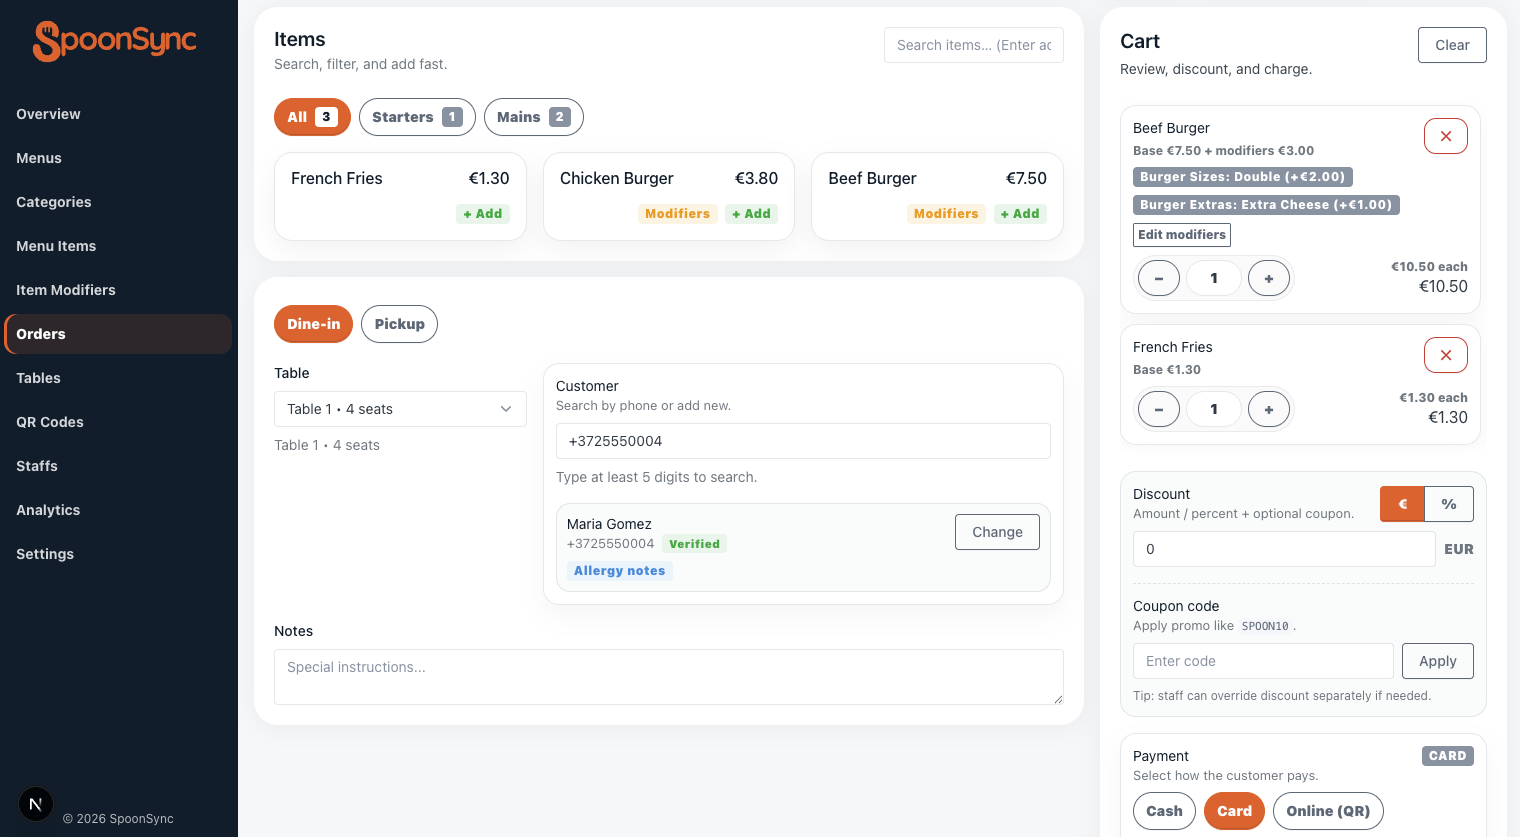
Task: Click the Special instructions notes field
Action: (x=668, y=675)
